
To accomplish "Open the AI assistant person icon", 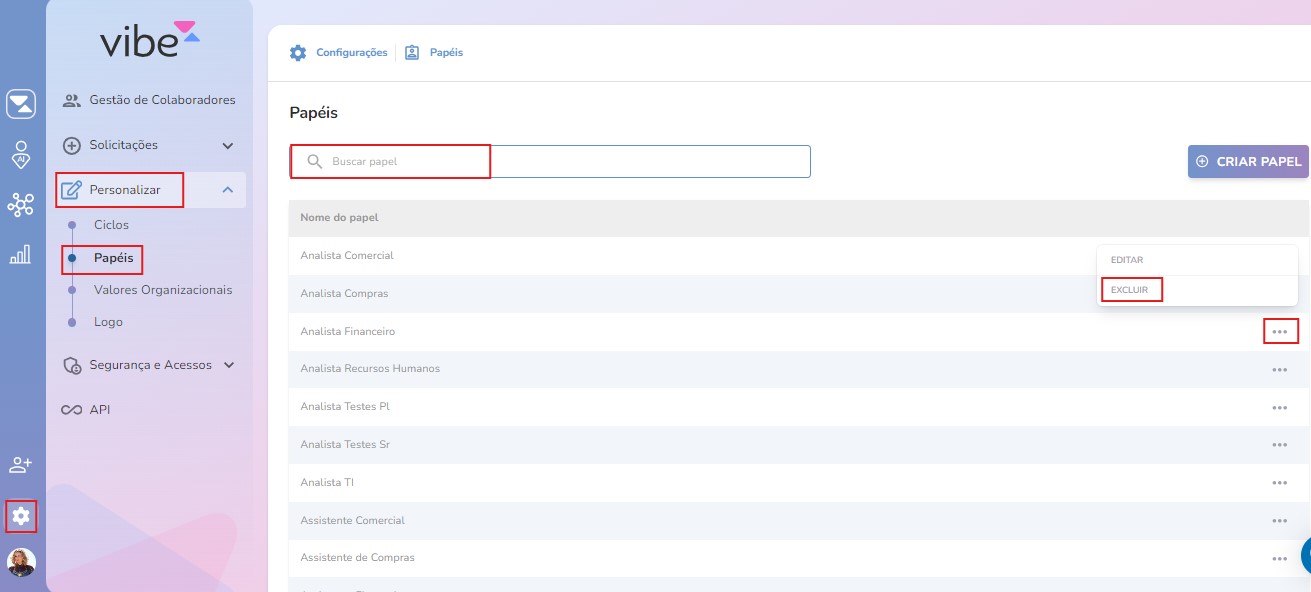I will (x=21, y=154).
